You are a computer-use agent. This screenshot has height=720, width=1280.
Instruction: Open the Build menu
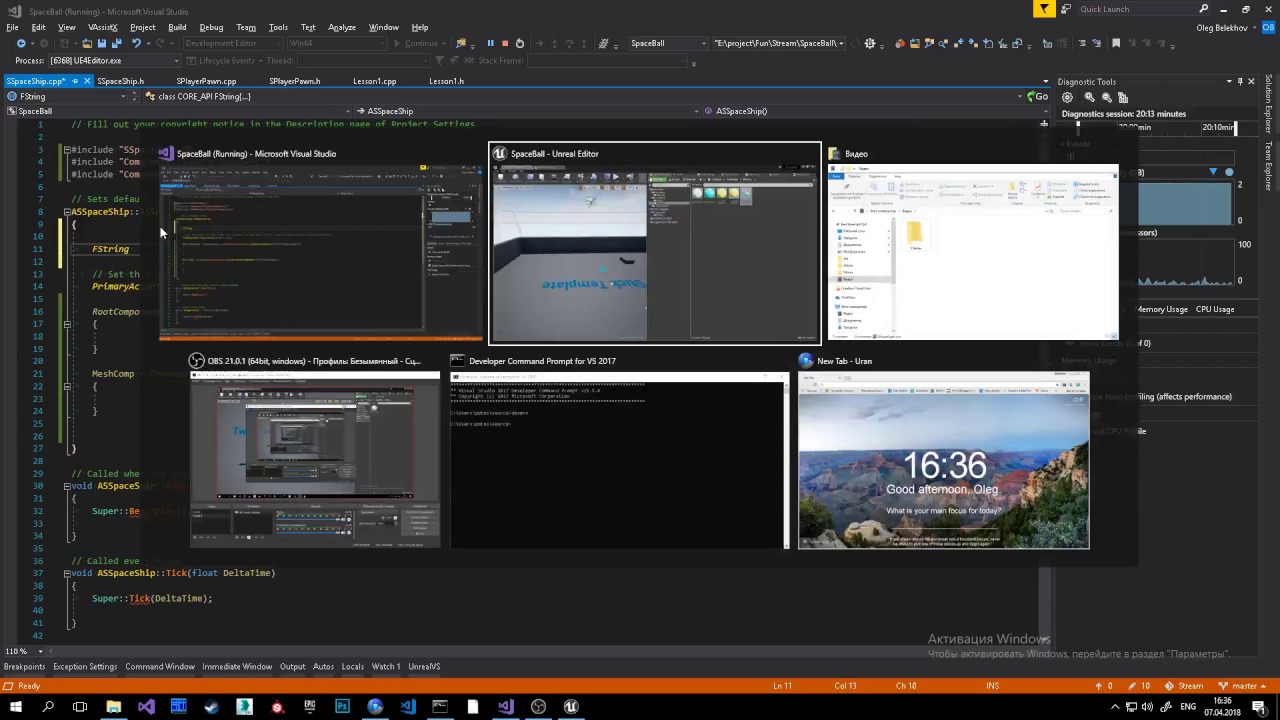pyautogui.click(x=177, y=27)
